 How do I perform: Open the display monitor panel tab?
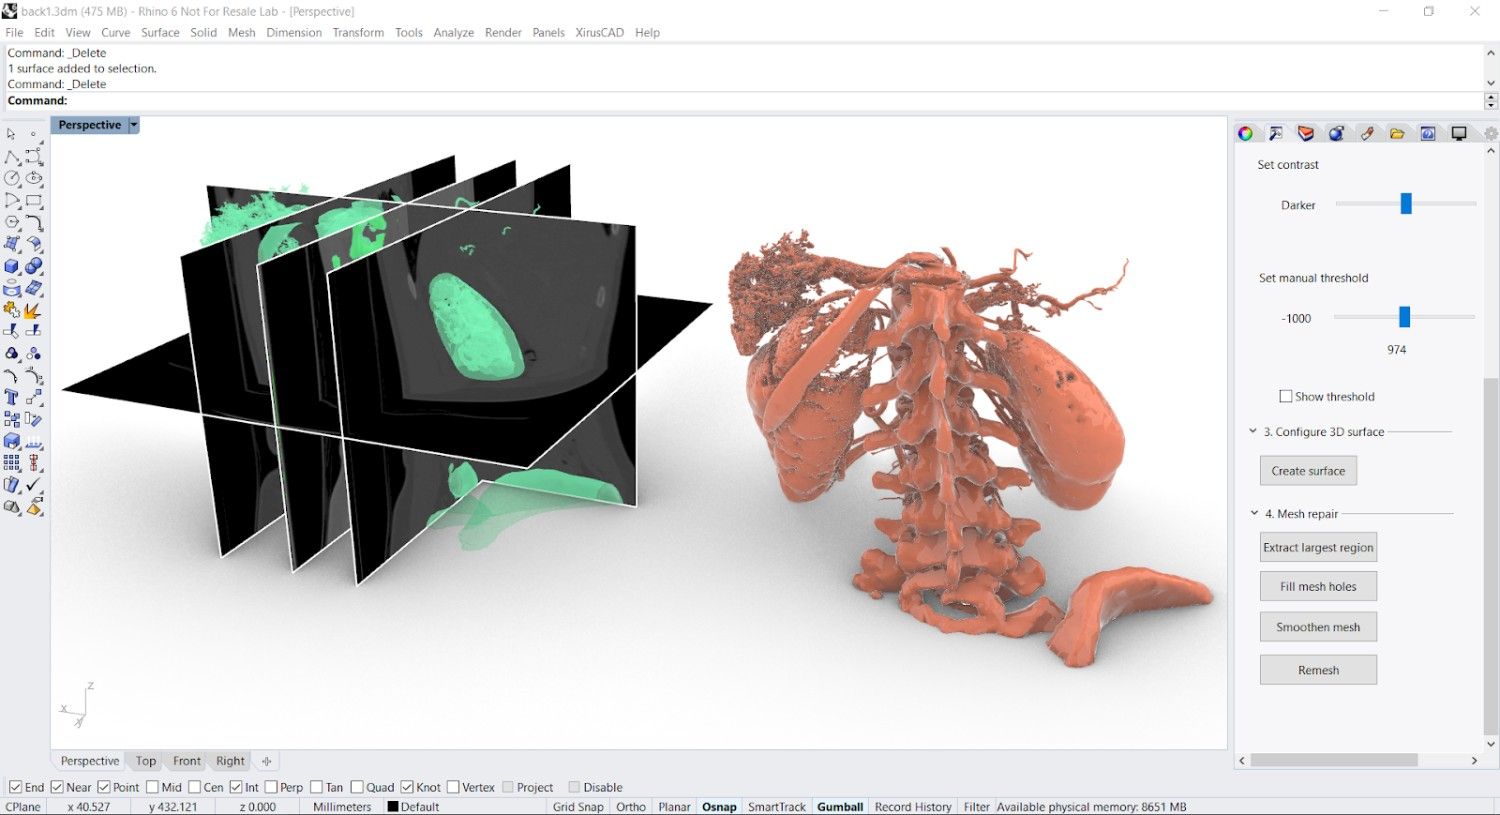click(1459, 132)
